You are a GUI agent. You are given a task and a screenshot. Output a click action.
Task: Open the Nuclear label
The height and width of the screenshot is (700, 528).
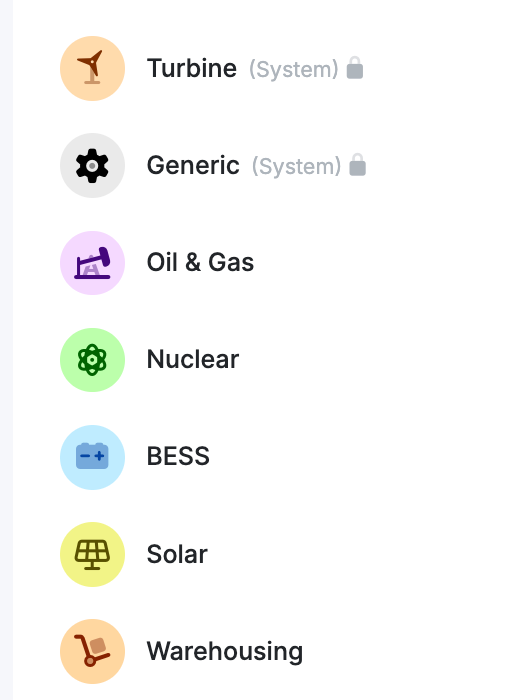pyautogui.click(x=193, y=359)
